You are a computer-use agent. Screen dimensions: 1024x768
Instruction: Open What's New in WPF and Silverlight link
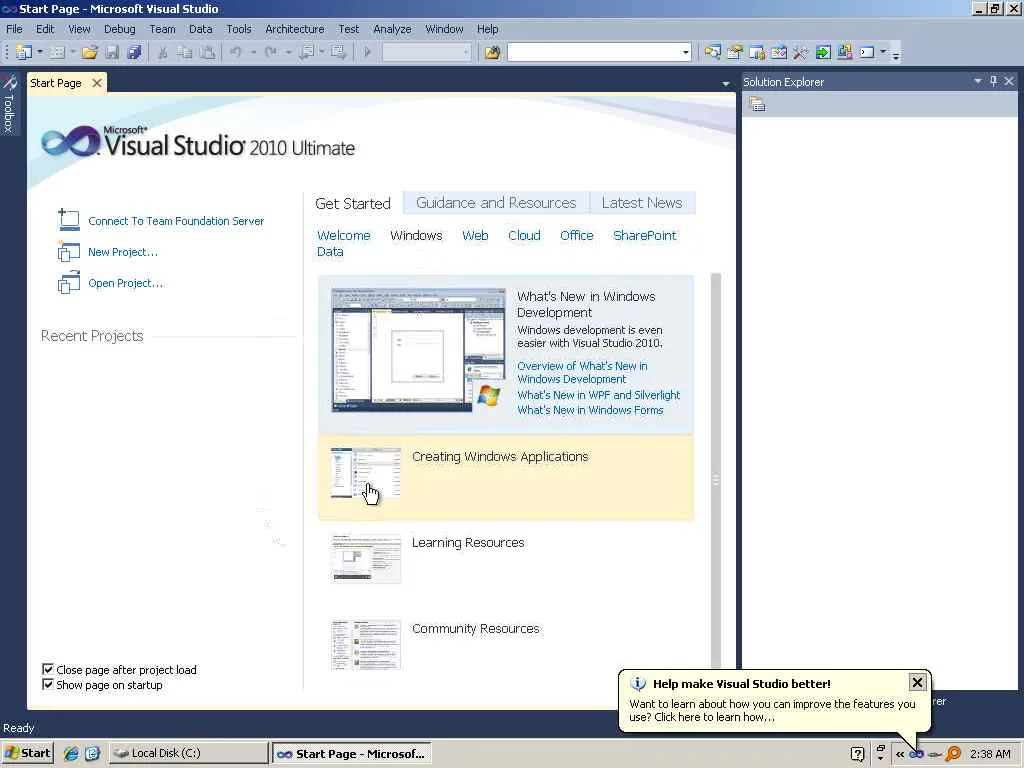[x=598, y=395]
